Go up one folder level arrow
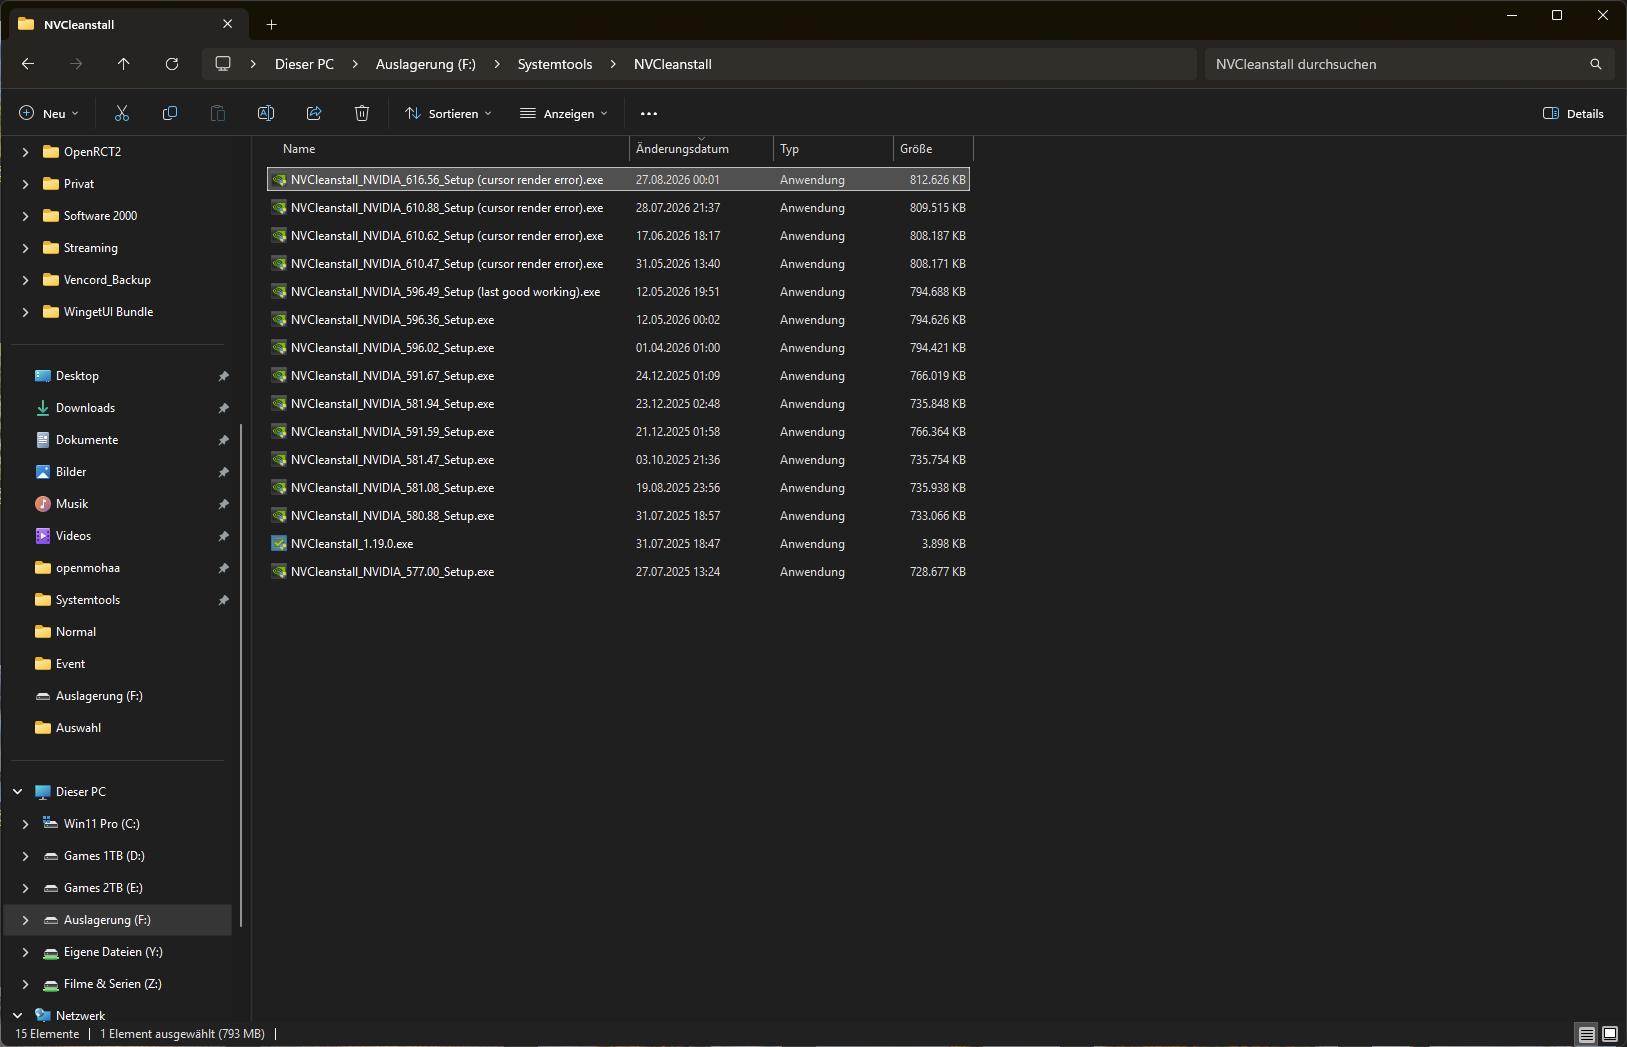This screenshot has width=1627, height=1047. pyautogui.click(x=124, y=64)
